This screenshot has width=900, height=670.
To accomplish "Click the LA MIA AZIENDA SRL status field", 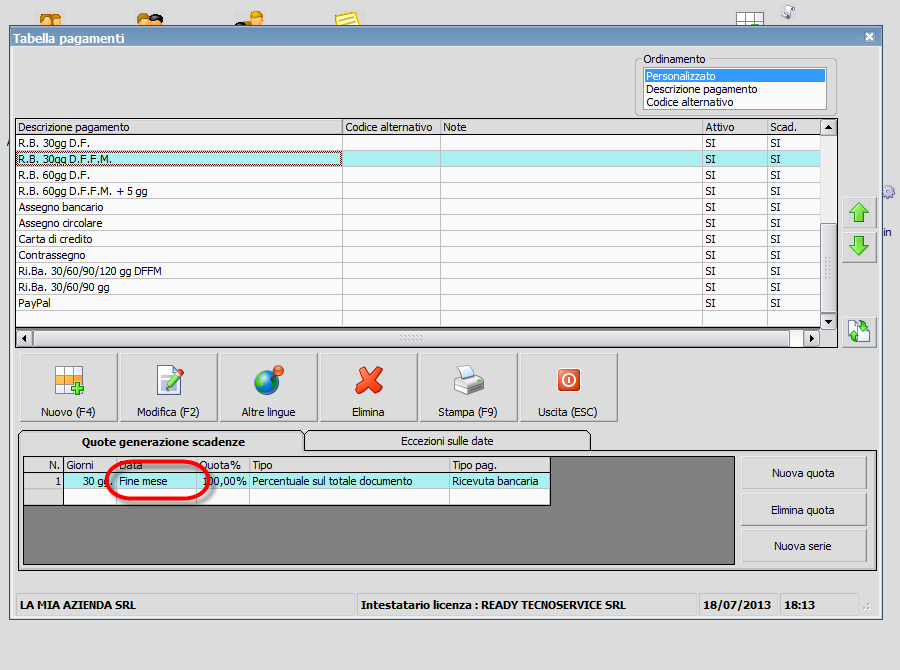I will point(185,605).
